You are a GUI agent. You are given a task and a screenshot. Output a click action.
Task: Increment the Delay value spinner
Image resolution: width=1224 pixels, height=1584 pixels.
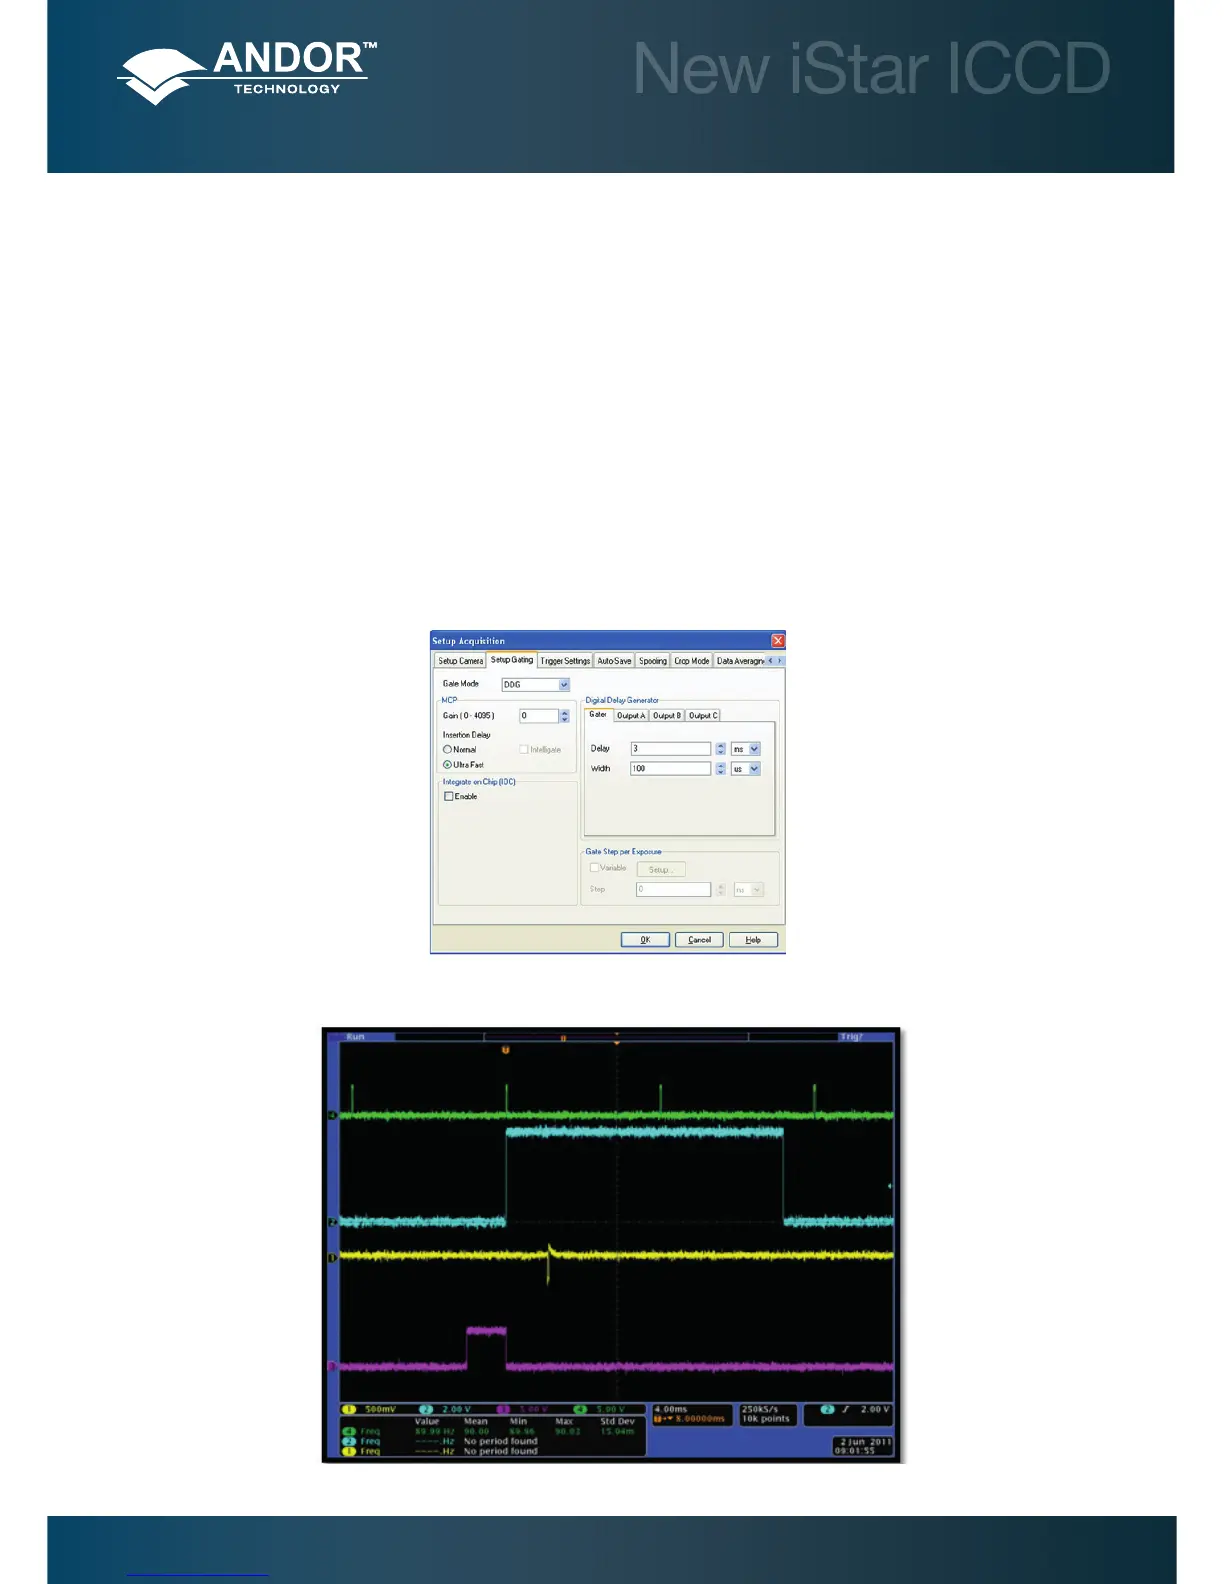click(720, 746)
